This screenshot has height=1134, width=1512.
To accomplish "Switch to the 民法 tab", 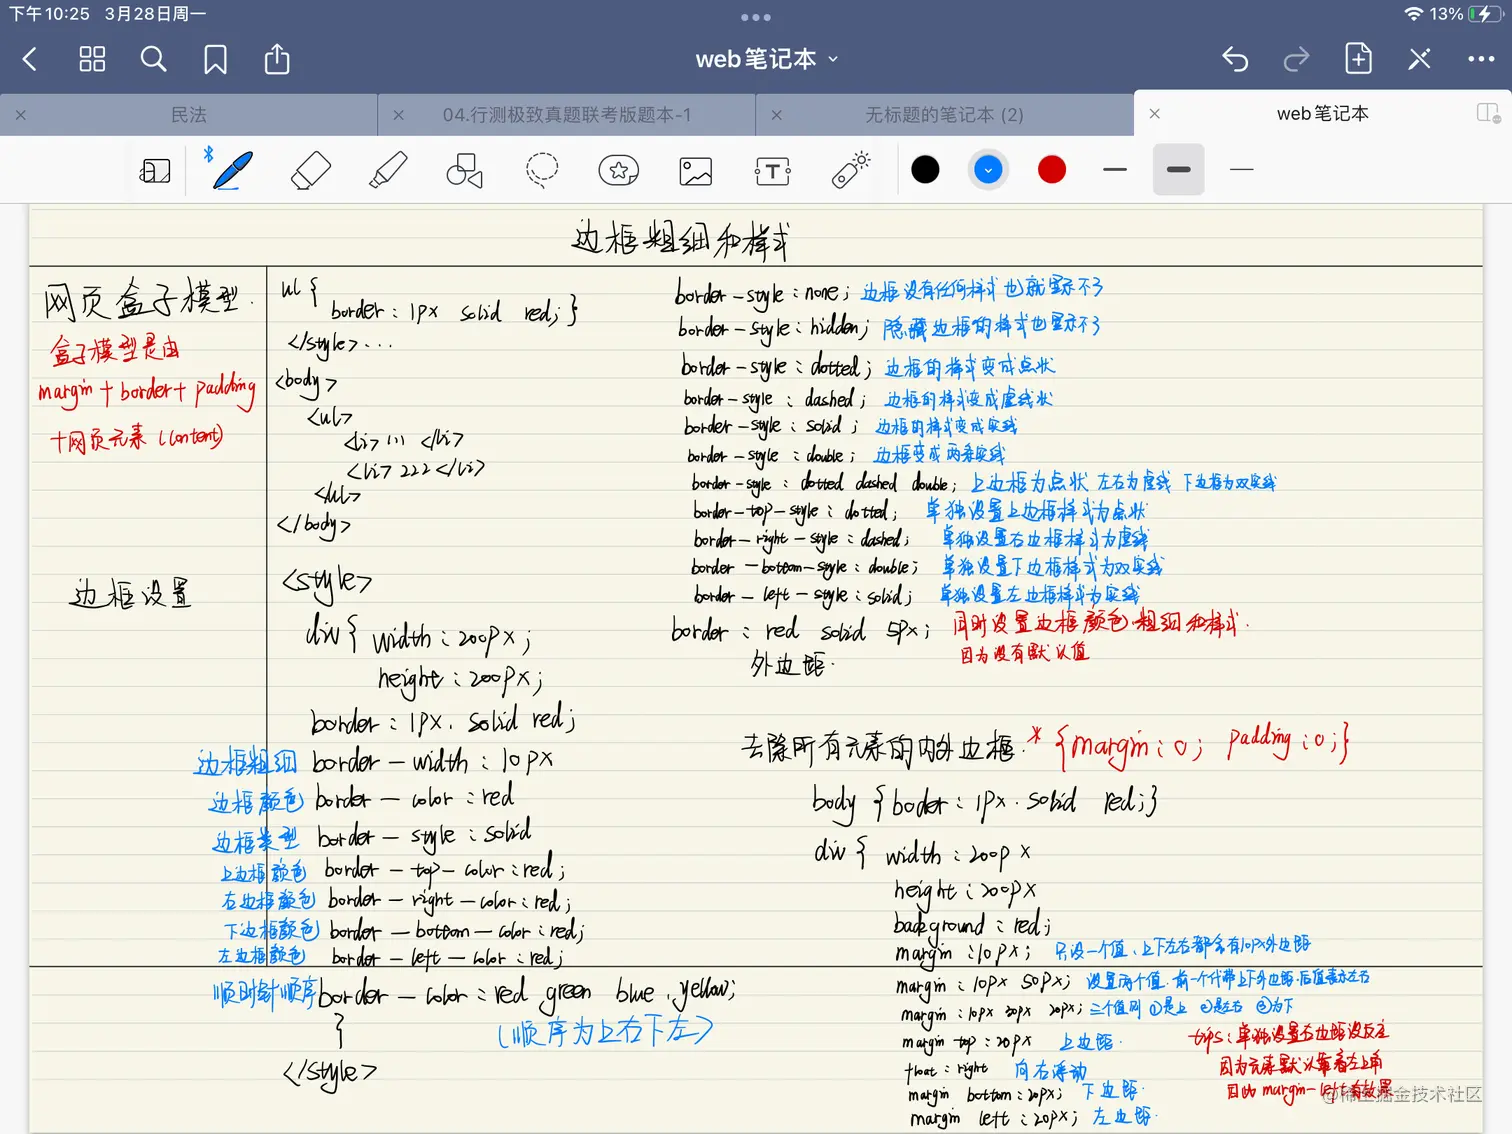I will 189,115.
